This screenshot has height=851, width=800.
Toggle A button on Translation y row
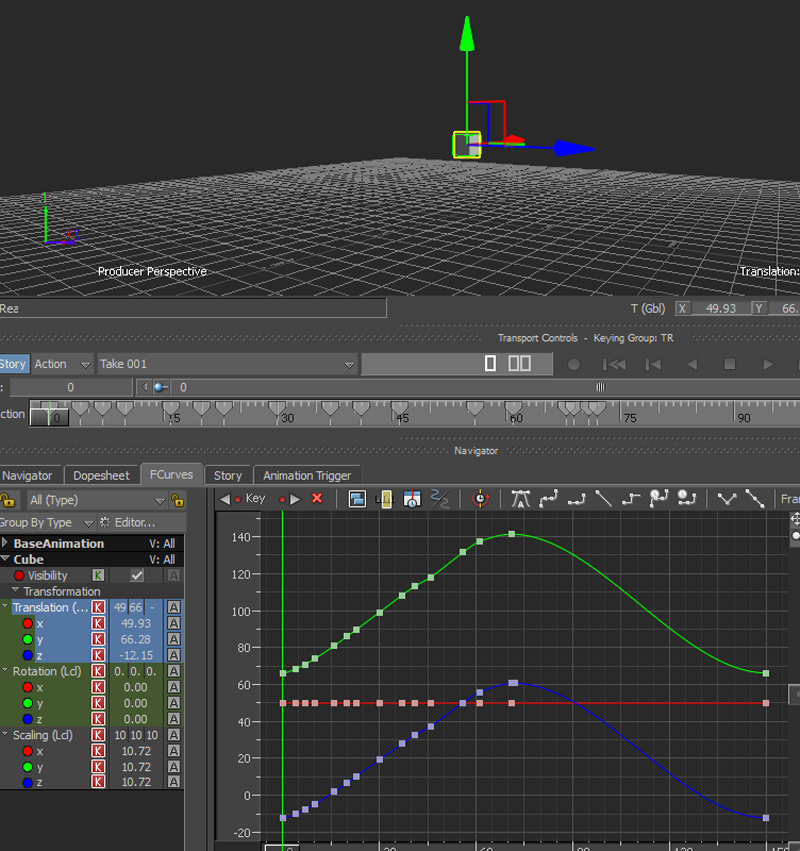174,639
